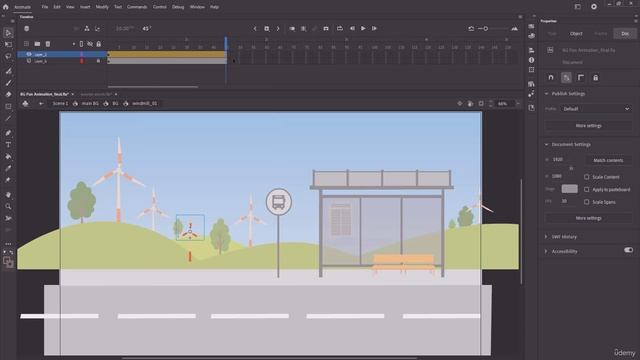This screenshot has height=360, width=640.
Task: Click the Stage color swatch
Action: (x=569, y=189)
